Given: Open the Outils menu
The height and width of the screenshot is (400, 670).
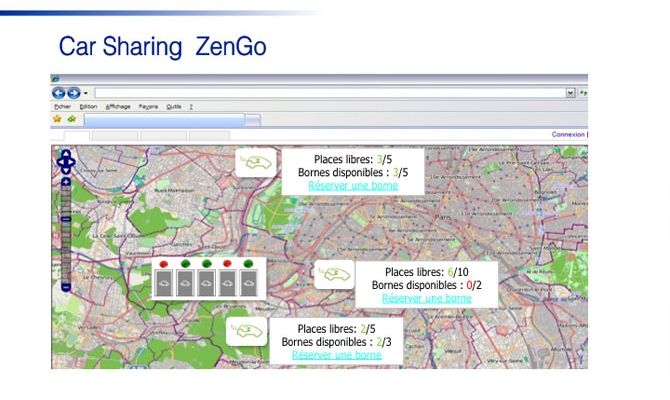Looking at the screenshot, I should click(173, 106).
